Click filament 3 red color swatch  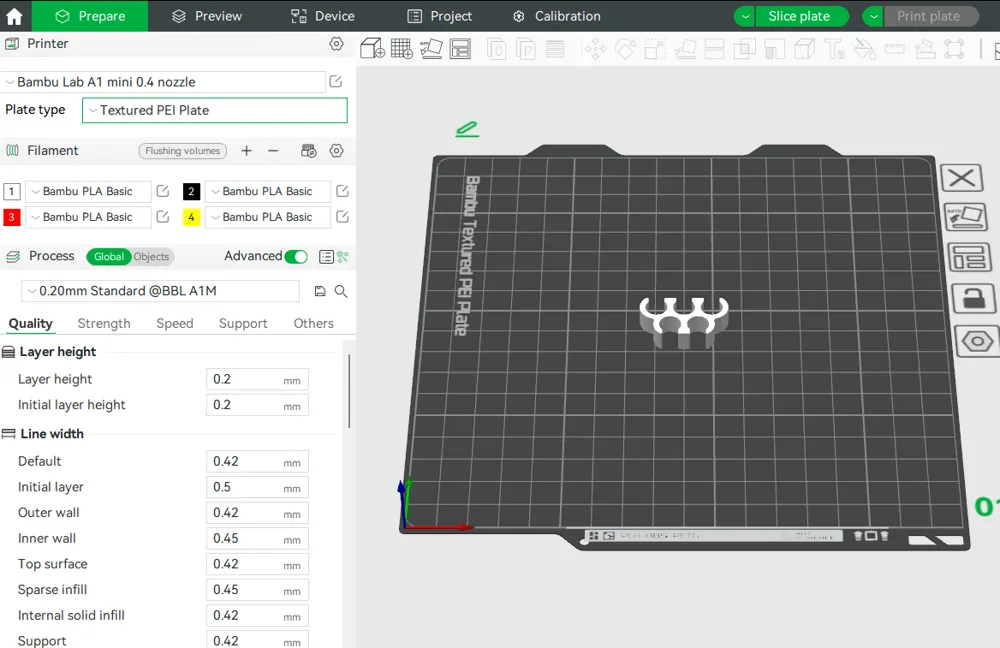click(11, 217)
